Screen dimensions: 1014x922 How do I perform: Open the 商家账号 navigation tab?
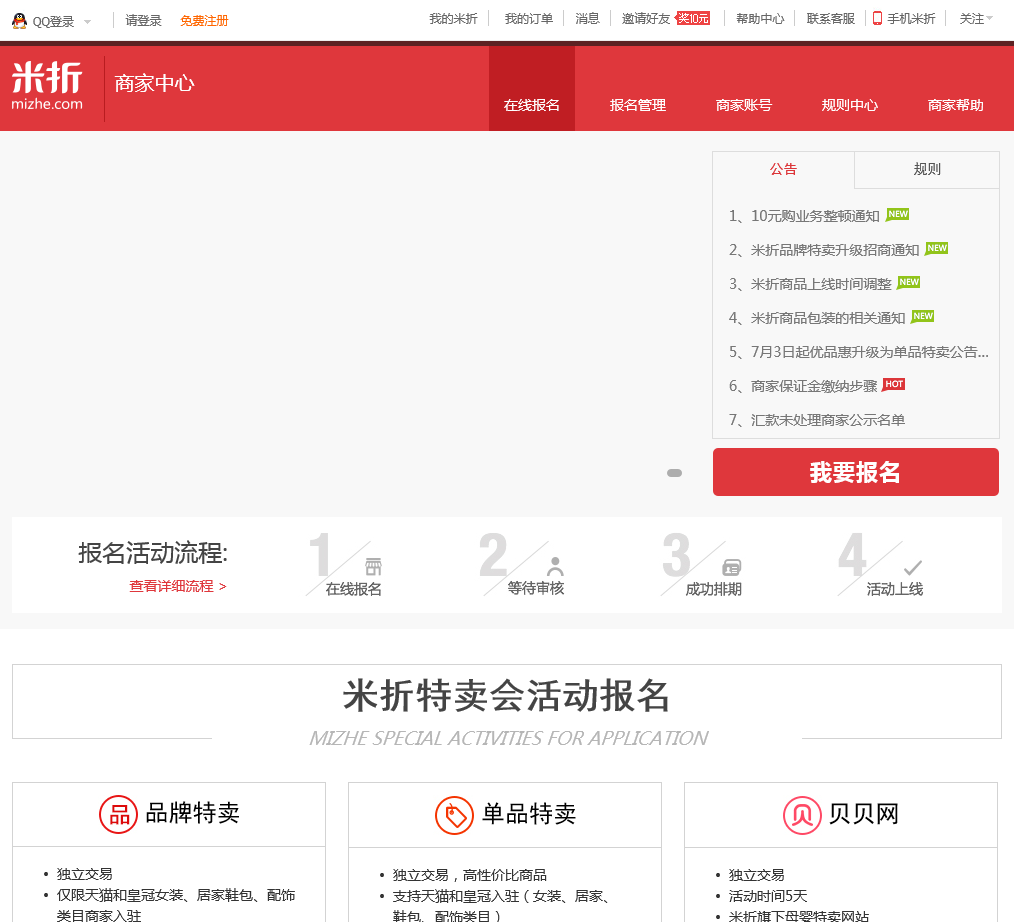coord(744,105)
